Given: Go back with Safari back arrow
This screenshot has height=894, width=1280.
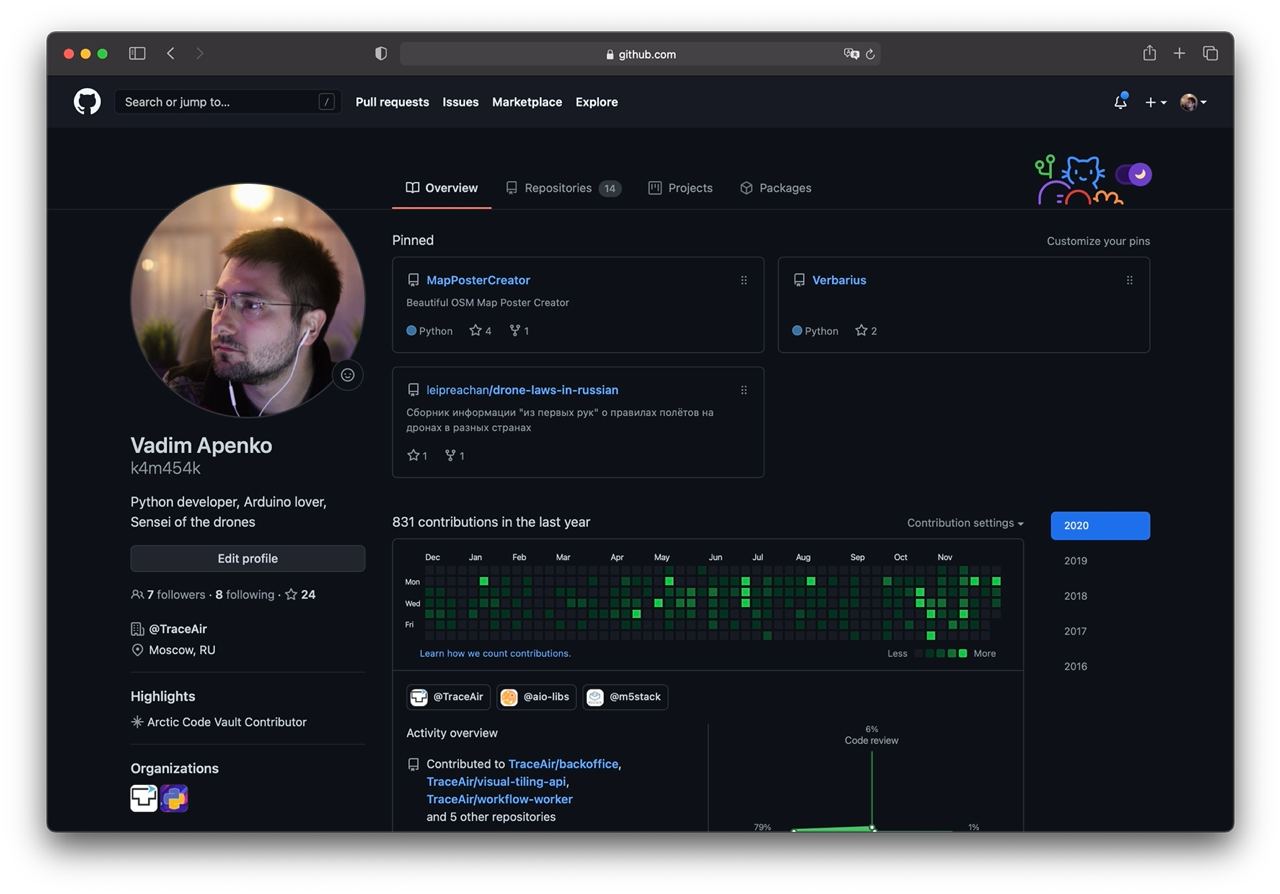Looking at the screenshot, I should pyautogui.click(x=171, y=54).
